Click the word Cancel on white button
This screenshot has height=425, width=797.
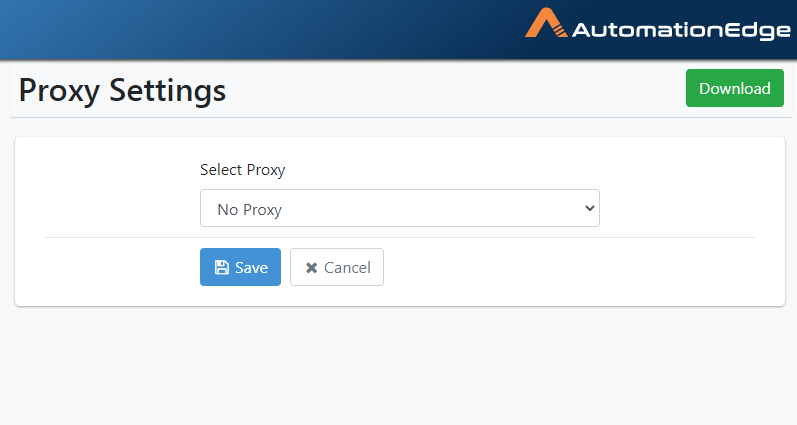[348, 268]
